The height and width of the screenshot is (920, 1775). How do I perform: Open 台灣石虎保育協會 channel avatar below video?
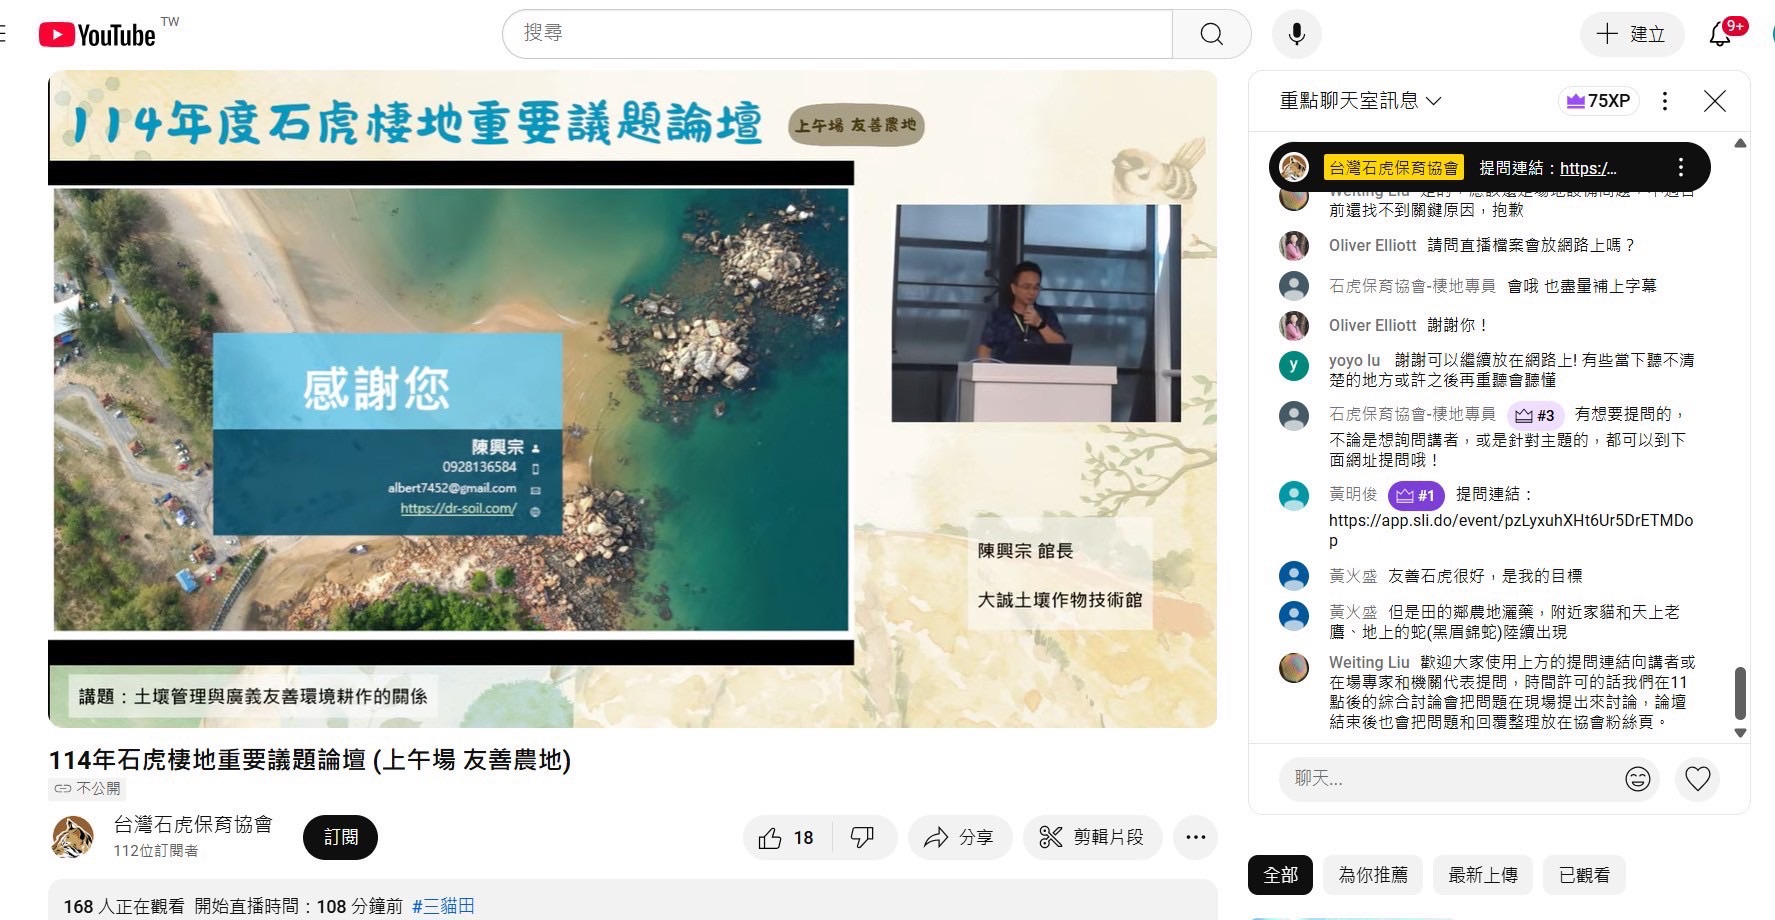(x=72, y=837)
